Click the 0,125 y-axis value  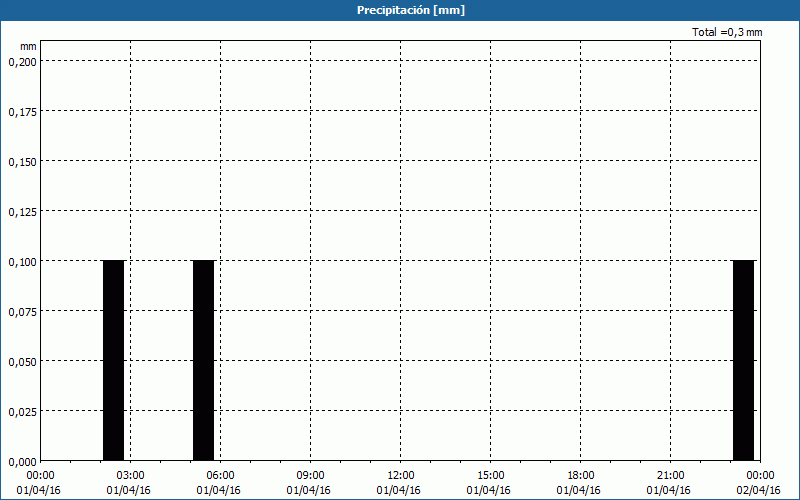point(22,212)
